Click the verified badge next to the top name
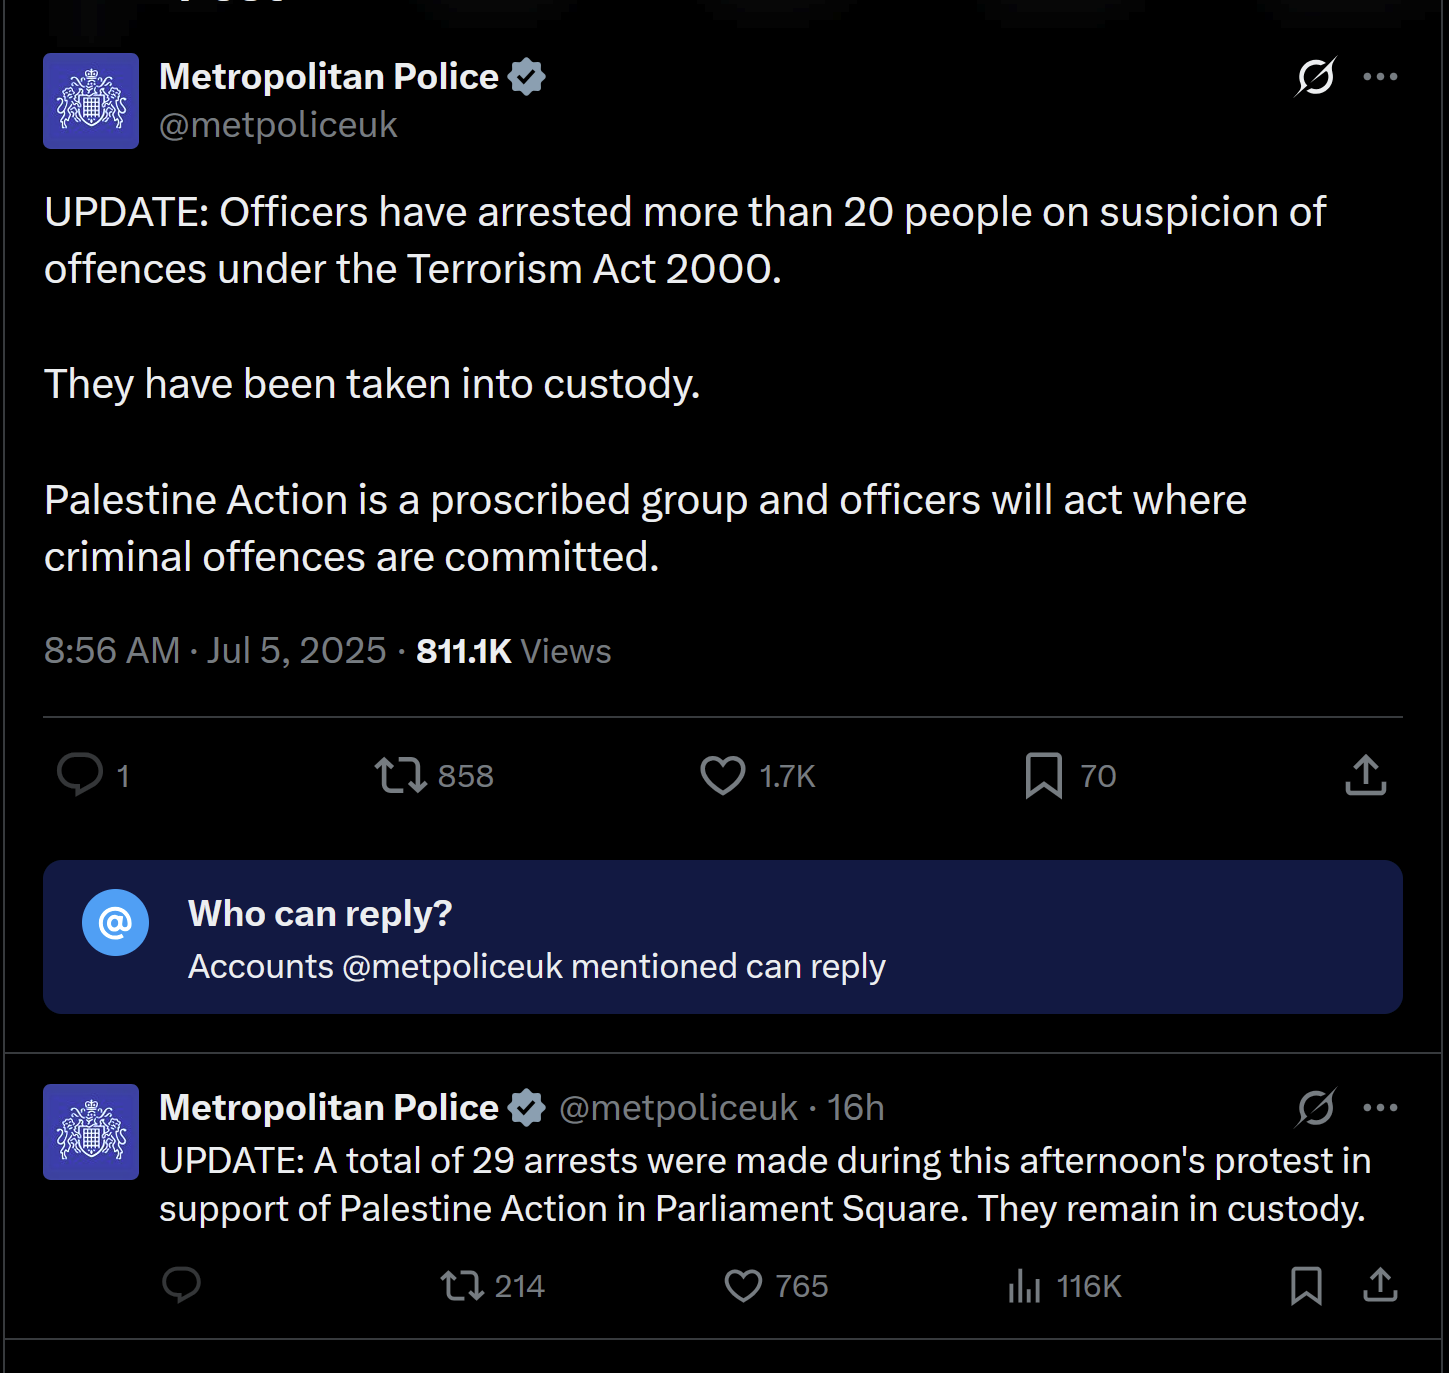This screenshot has height=1373, width=1449. (x=526, y=77)
